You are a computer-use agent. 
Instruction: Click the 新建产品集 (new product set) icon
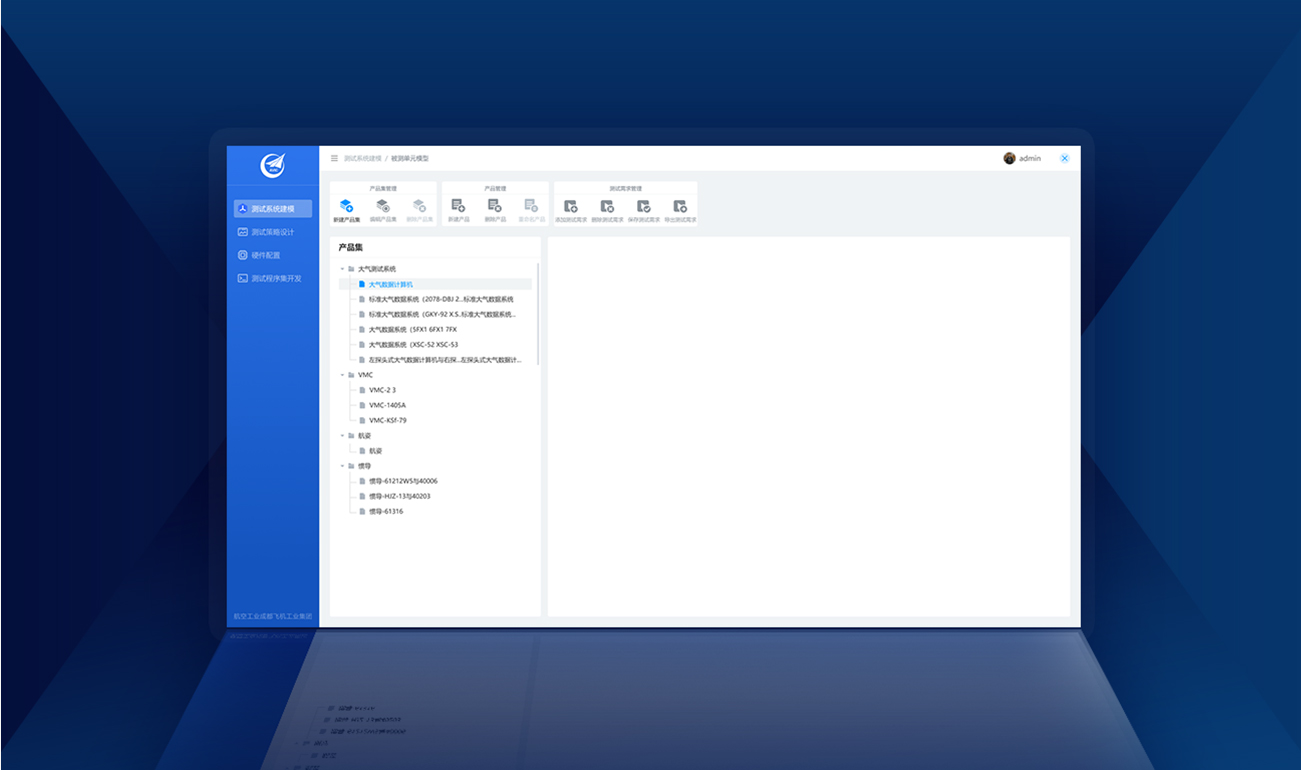click(346, 206)
